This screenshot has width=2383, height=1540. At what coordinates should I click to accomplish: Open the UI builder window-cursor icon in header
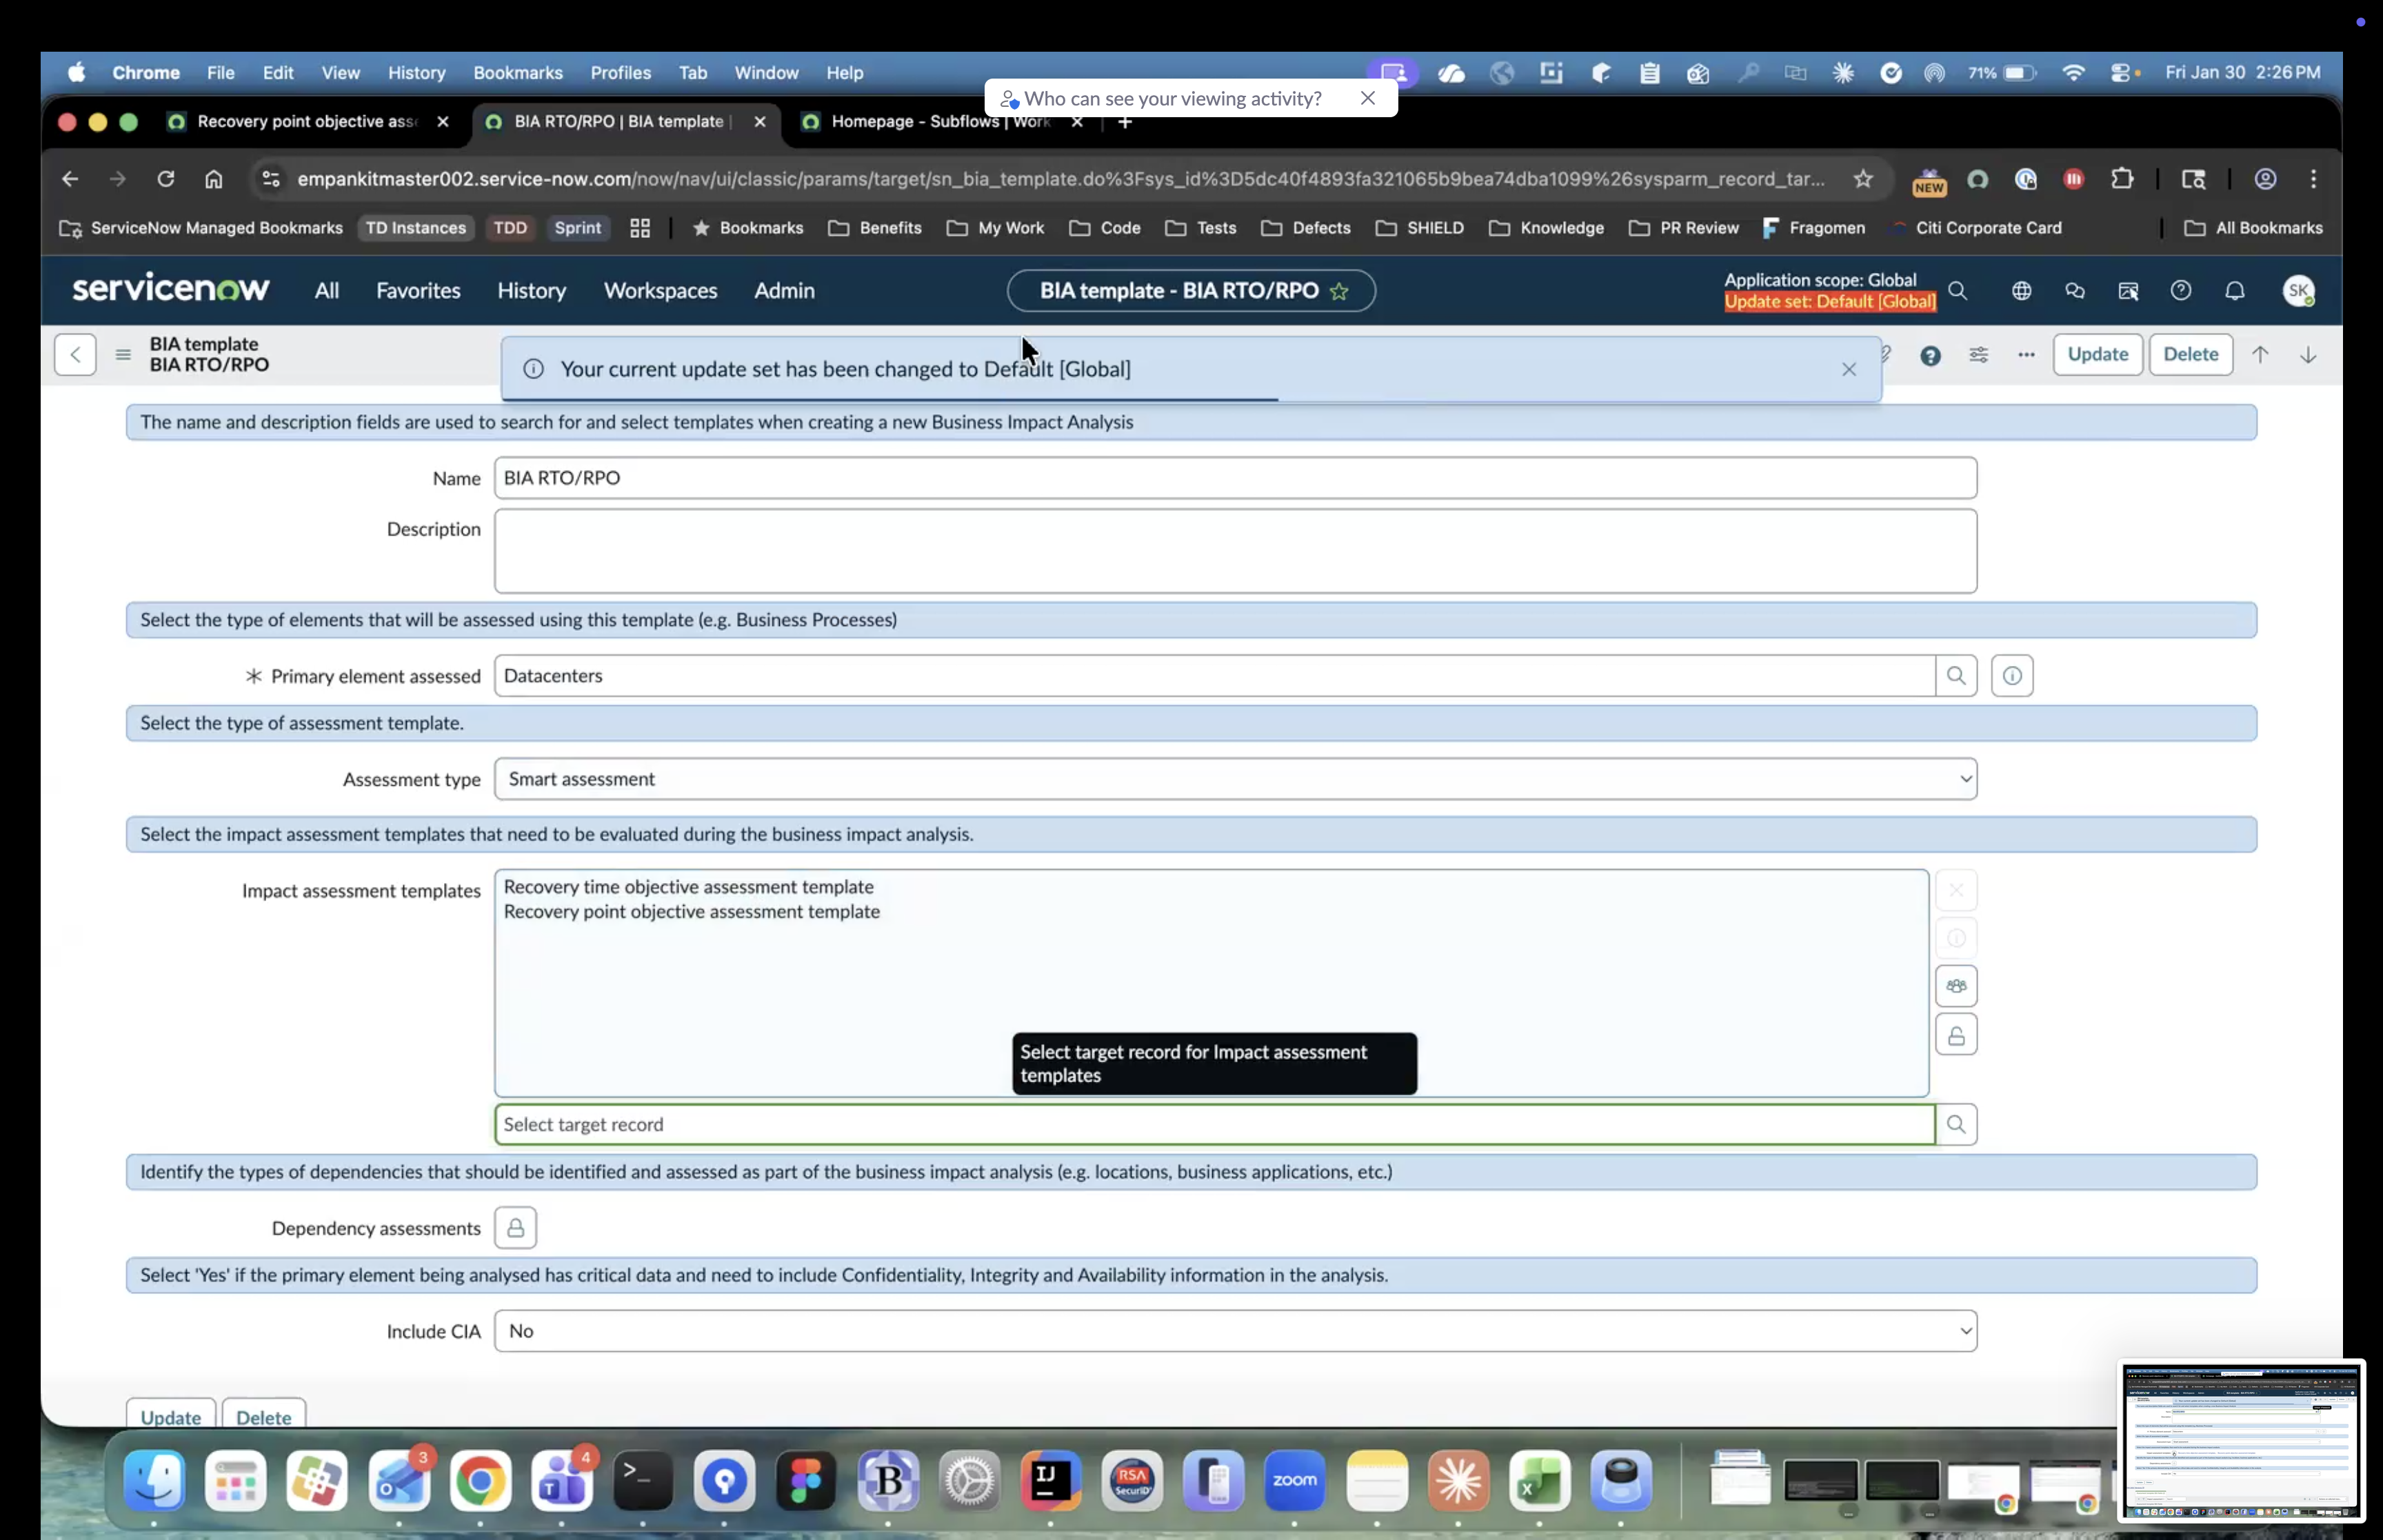(2128, 291)
